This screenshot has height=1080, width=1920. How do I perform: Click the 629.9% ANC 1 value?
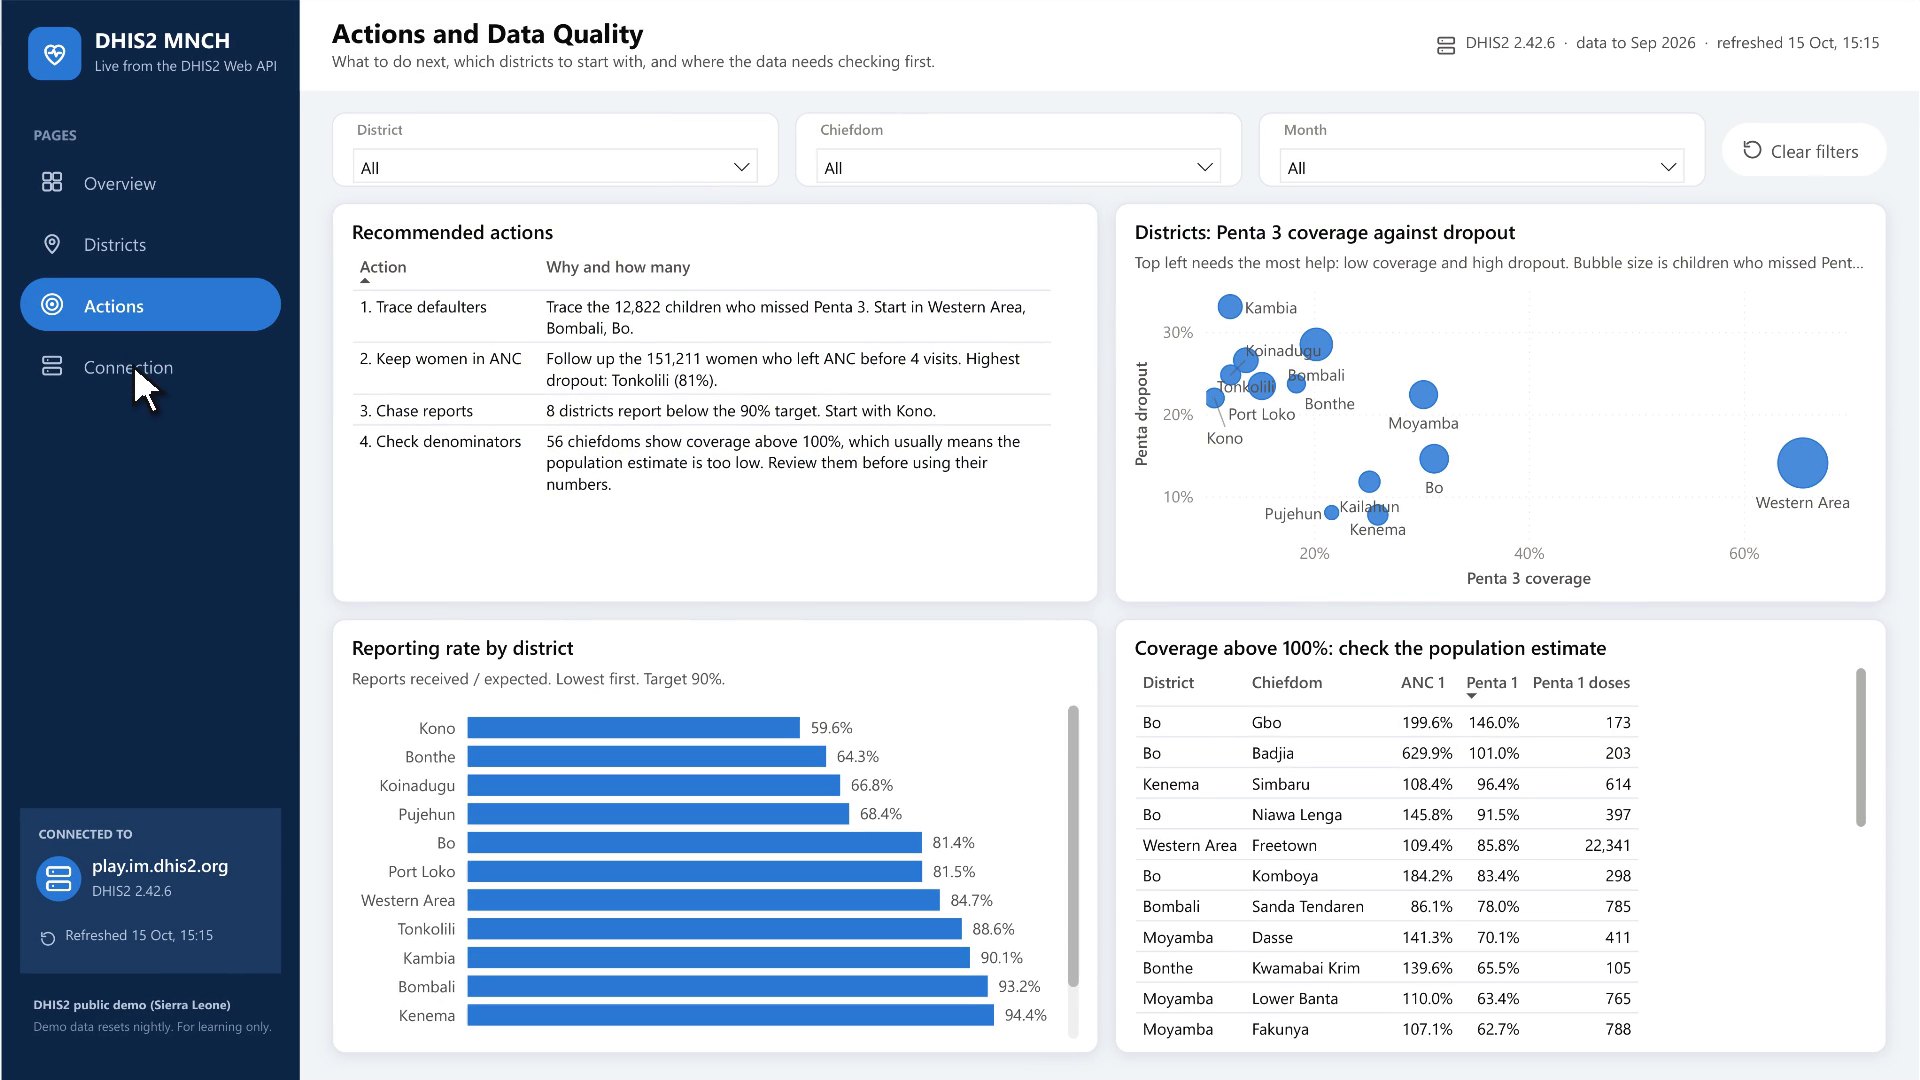[x=1426, y=753]
